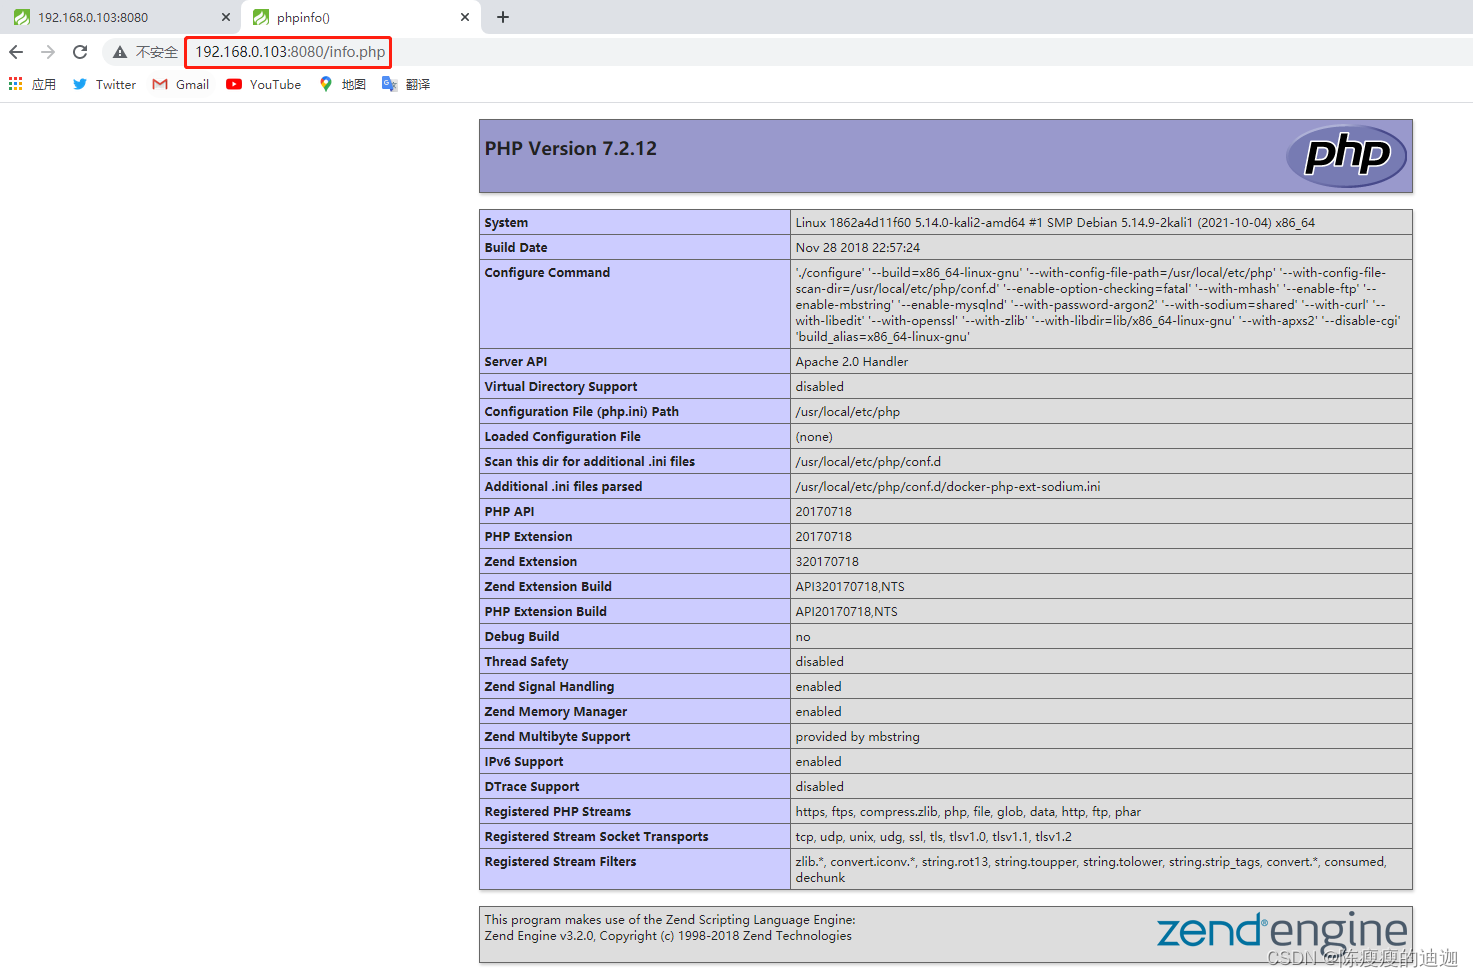The height and width of the screenshot is (977, 1473).
Task: Click the address bar URL info.php
Action: coord(290,52)
